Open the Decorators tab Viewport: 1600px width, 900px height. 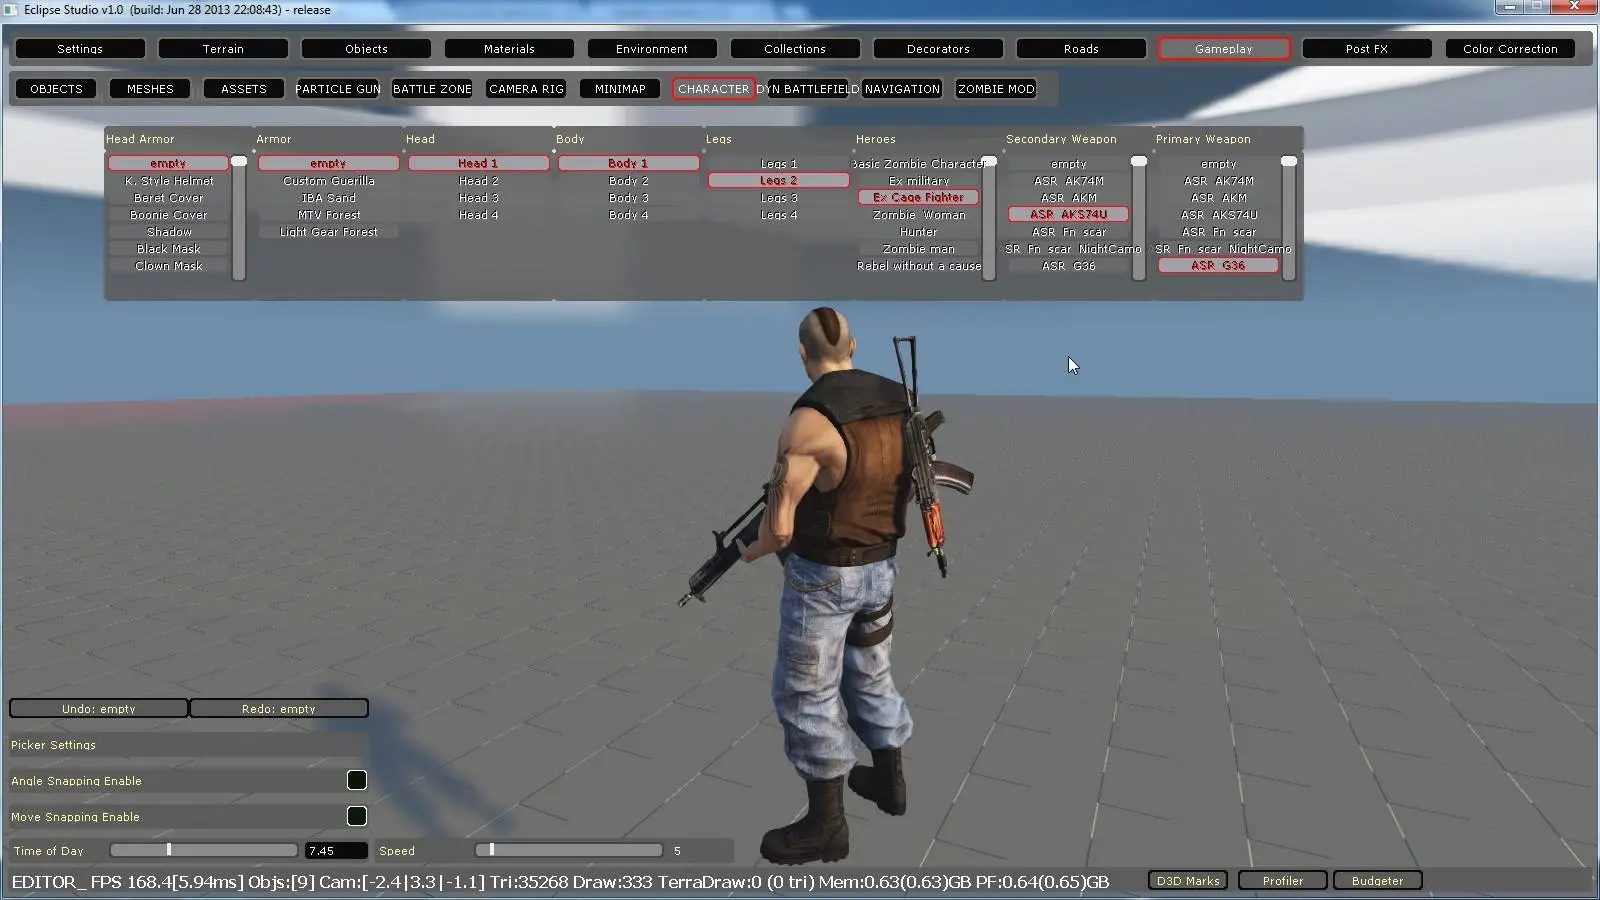tap(938, 49)
